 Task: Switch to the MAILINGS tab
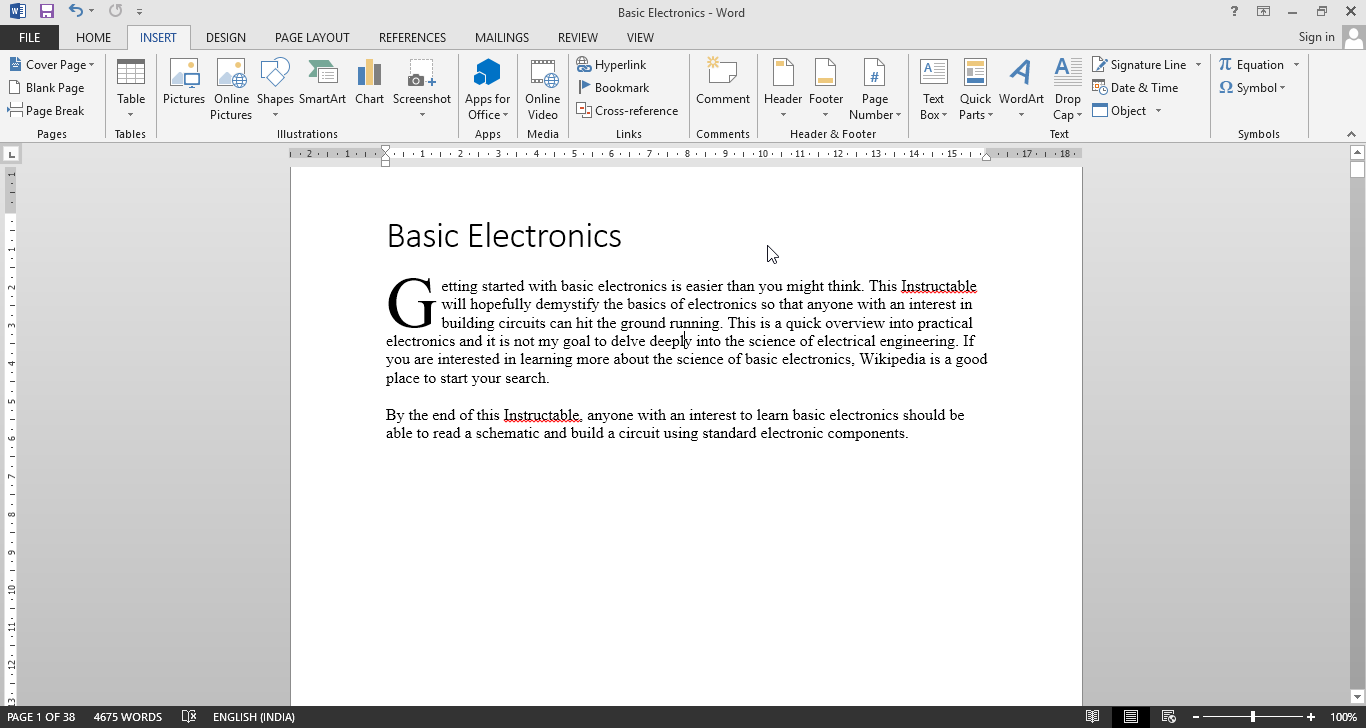pos(502,38)
